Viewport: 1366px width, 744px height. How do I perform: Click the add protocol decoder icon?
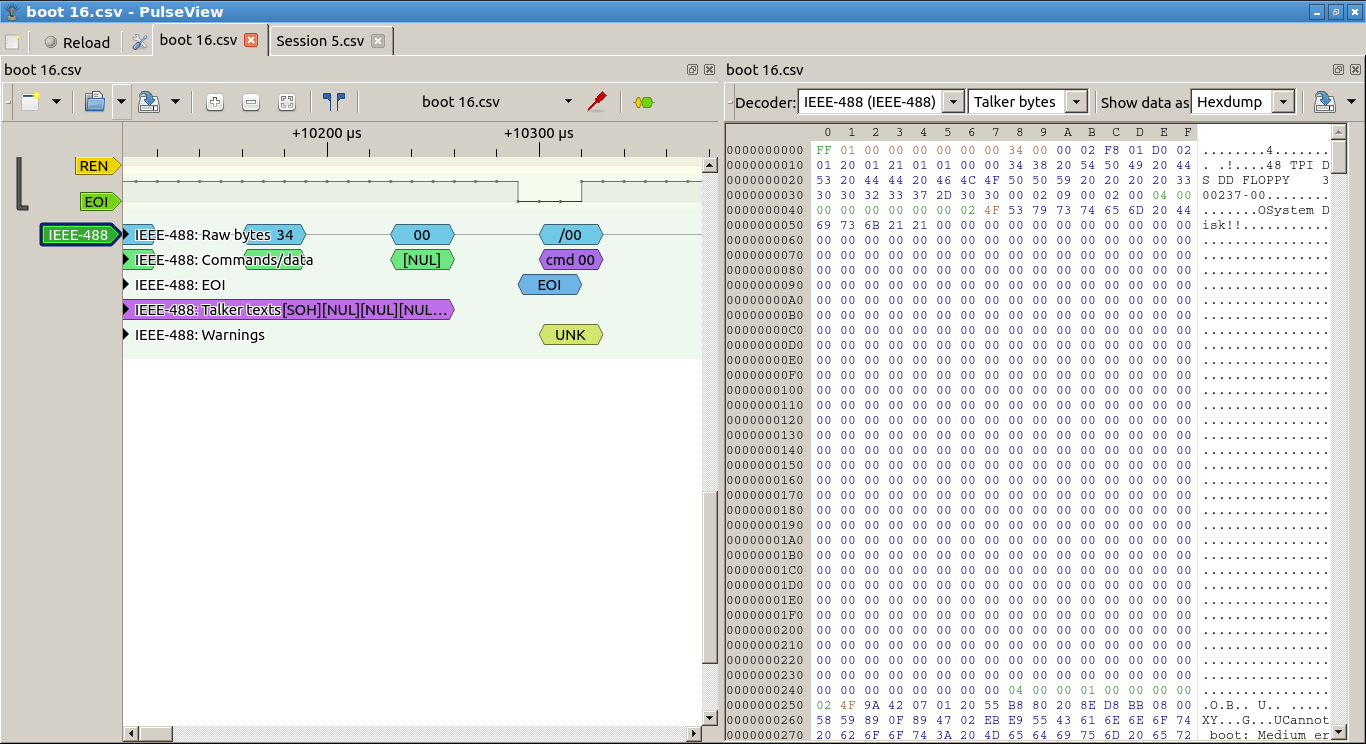(643, 102)
